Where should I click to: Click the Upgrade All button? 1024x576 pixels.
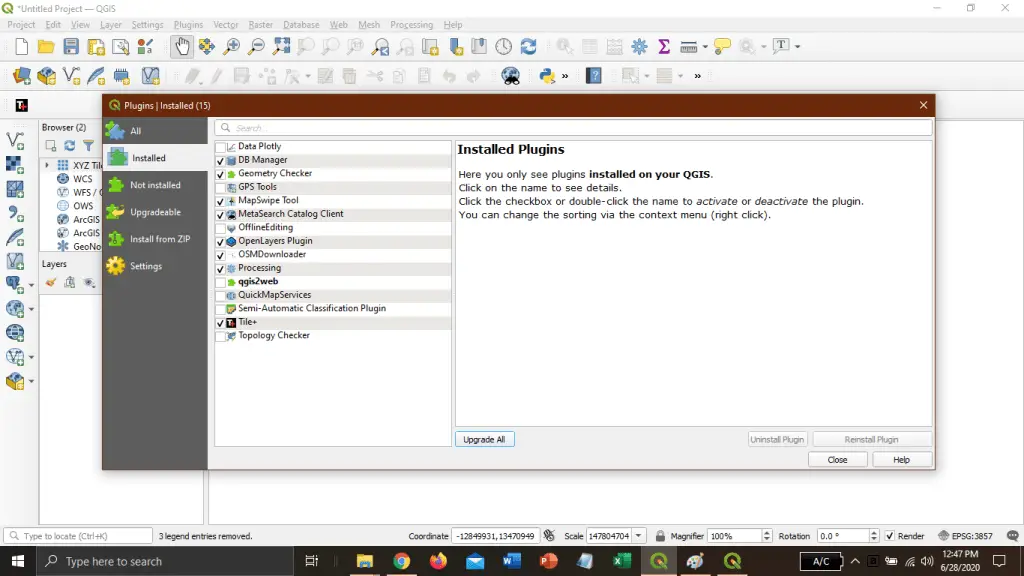(485, 440)
